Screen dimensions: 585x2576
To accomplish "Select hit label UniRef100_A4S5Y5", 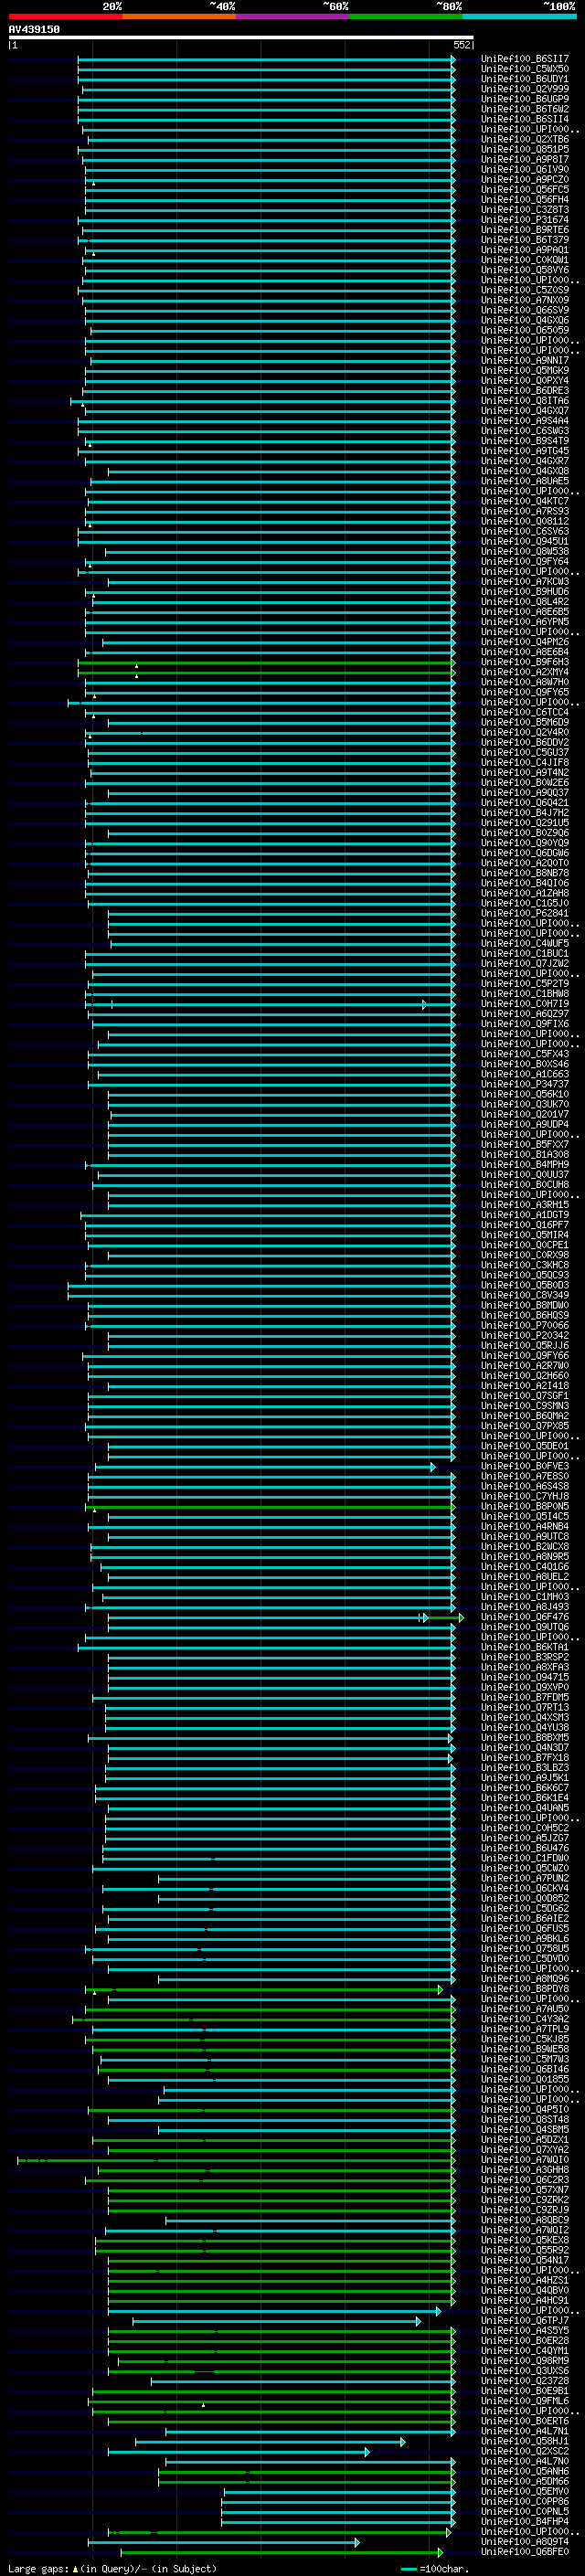I will (x=524, y=2331).
